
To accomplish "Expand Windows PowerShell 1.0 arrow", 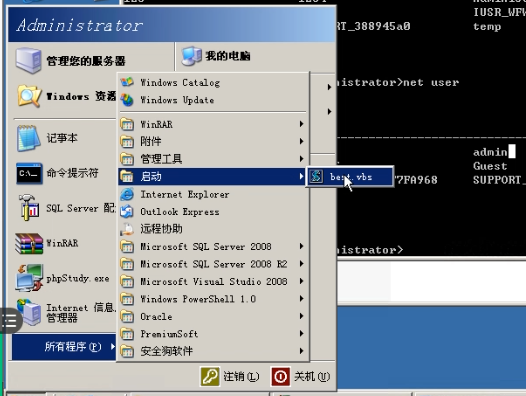I will tap(301, 299).
